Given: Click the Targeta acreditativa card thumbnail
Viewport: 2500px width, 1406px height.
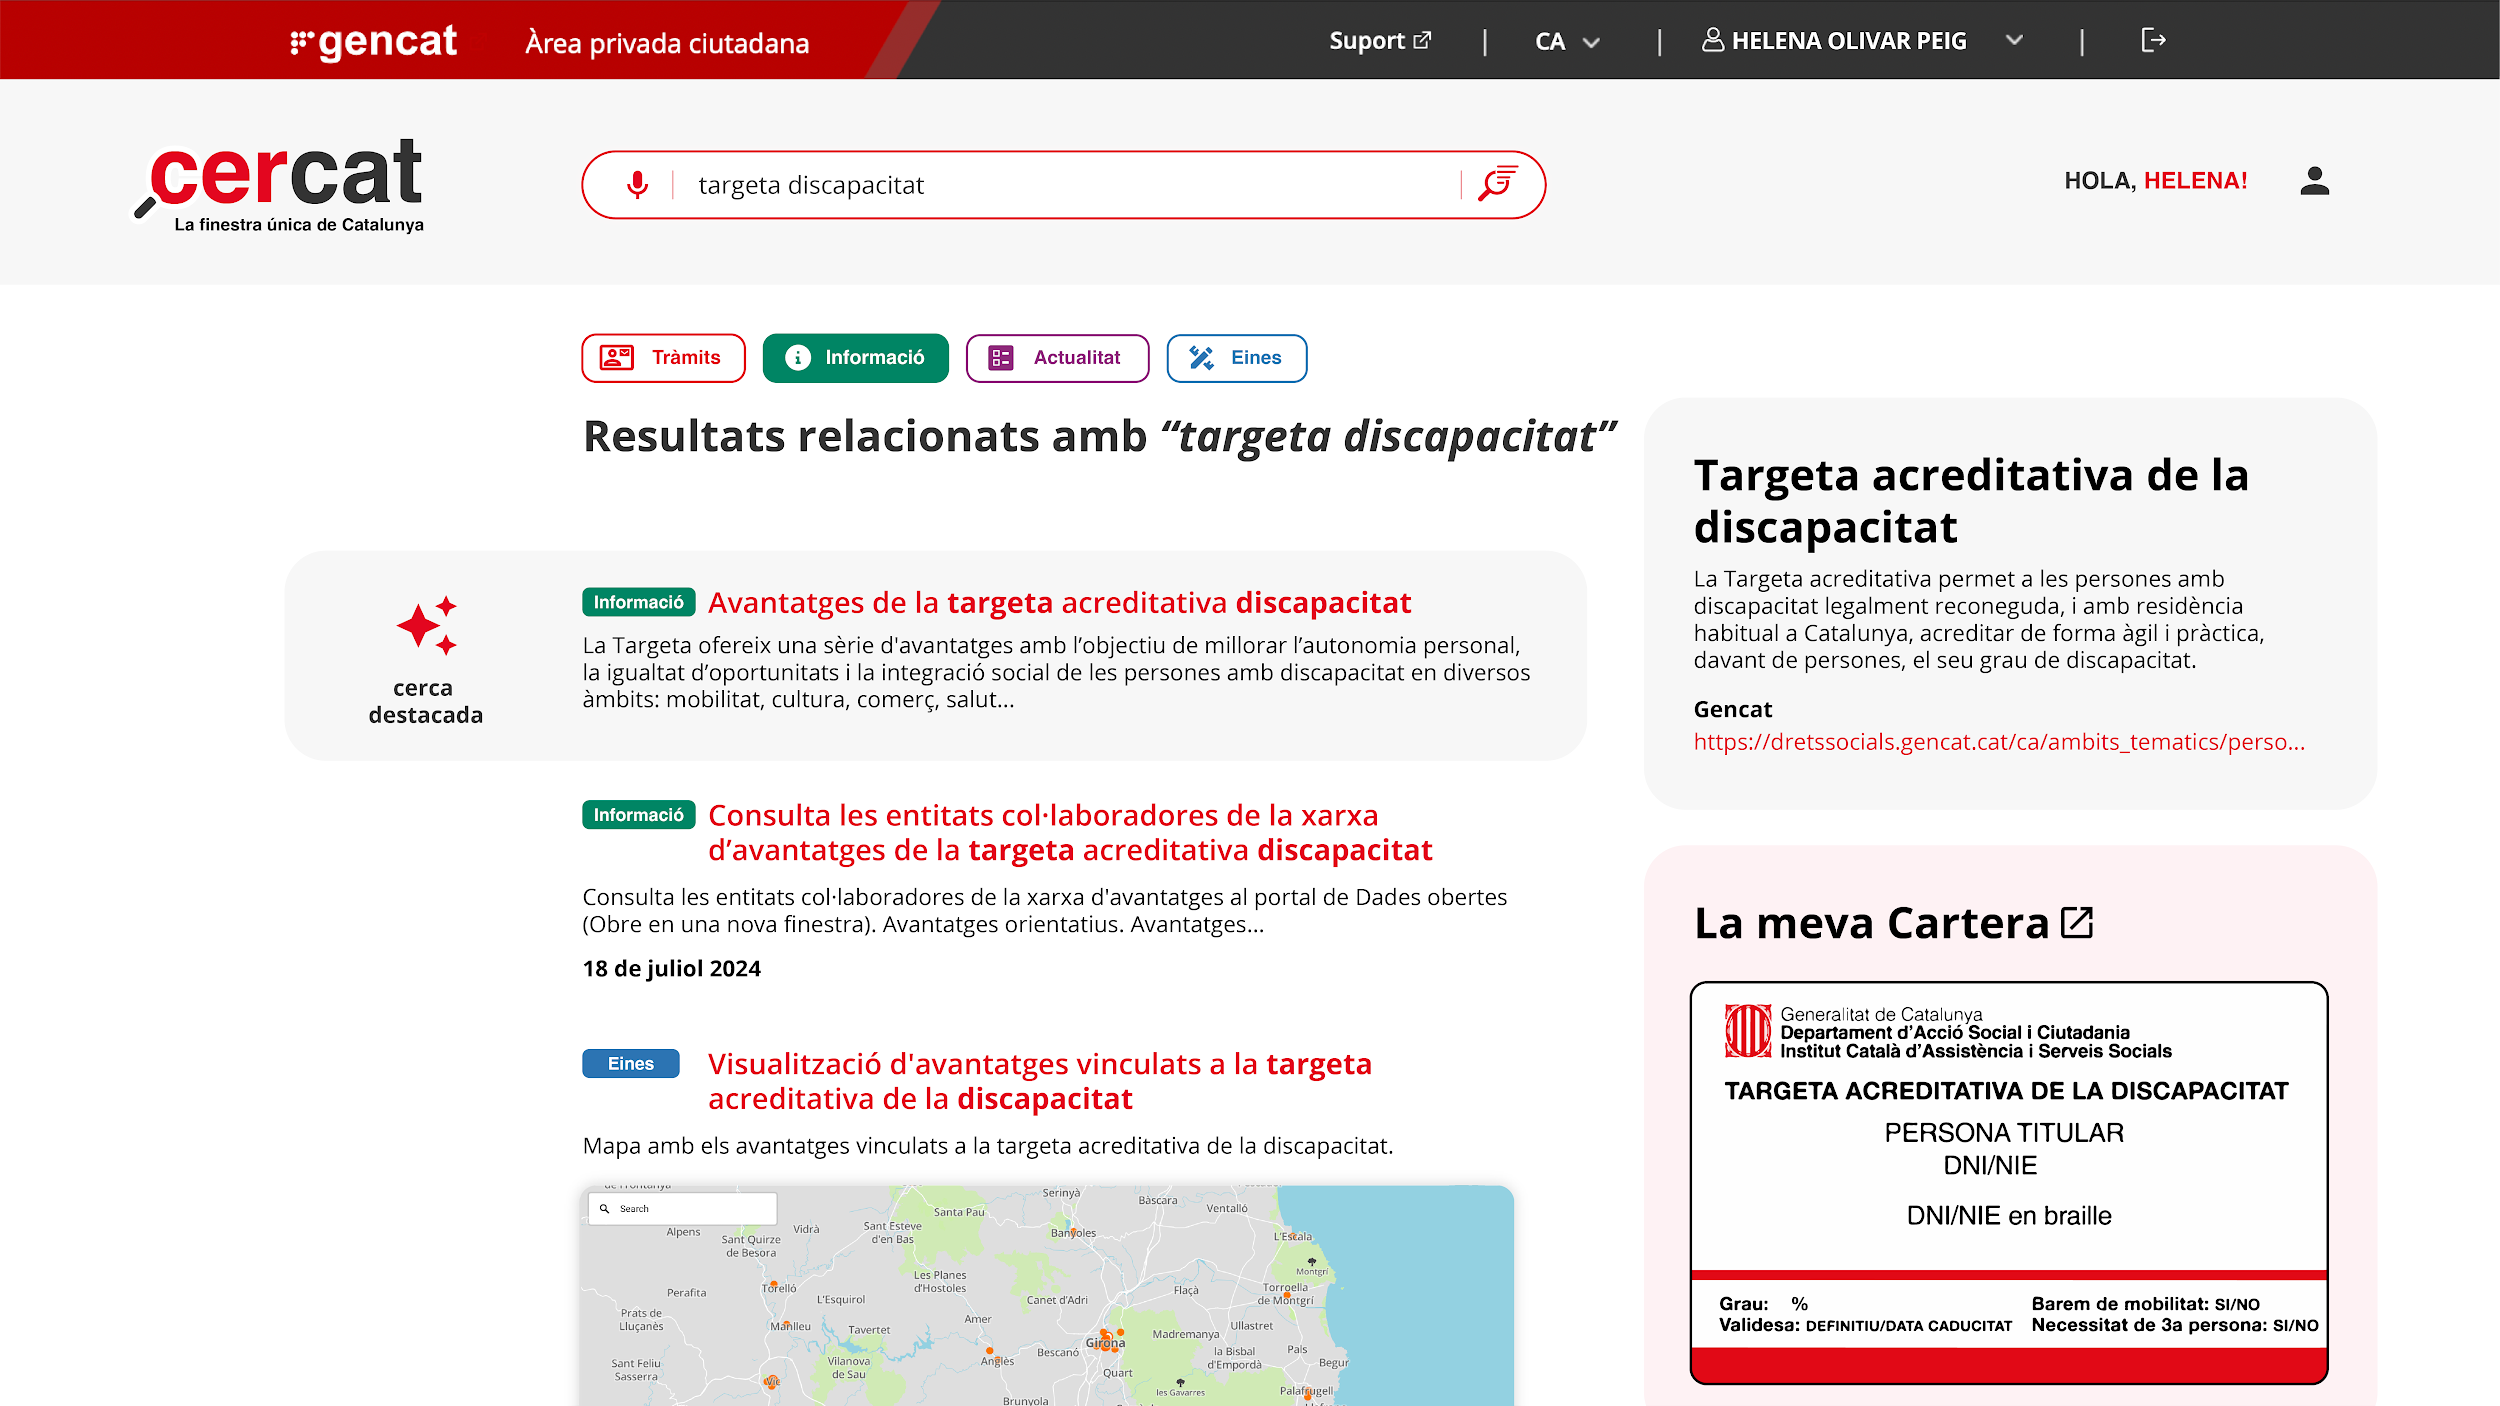Looking at the screenshot, I should [x=2009, y=1183].
